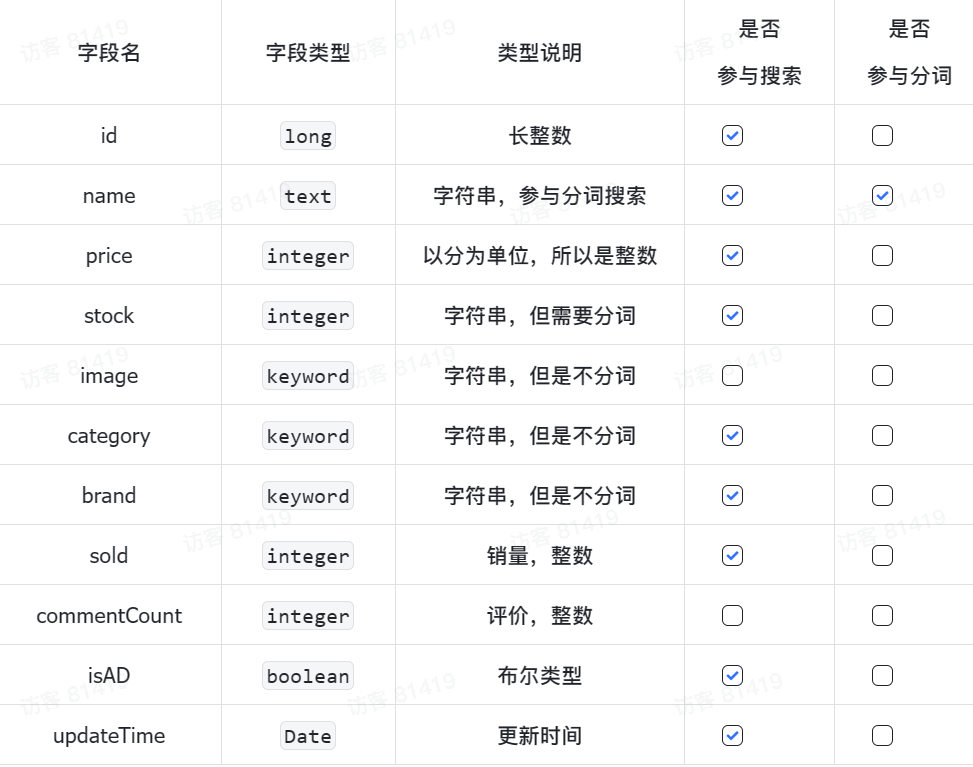
Task: Tick the tokenize checkbox for commentCount row
Action: point(882,616)
